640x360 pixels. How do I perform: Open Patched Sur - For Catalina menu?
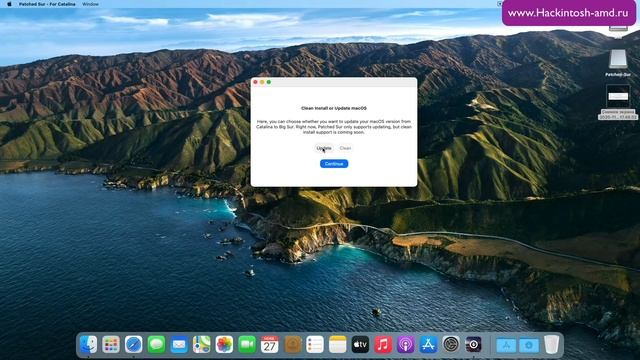[47, 4]
